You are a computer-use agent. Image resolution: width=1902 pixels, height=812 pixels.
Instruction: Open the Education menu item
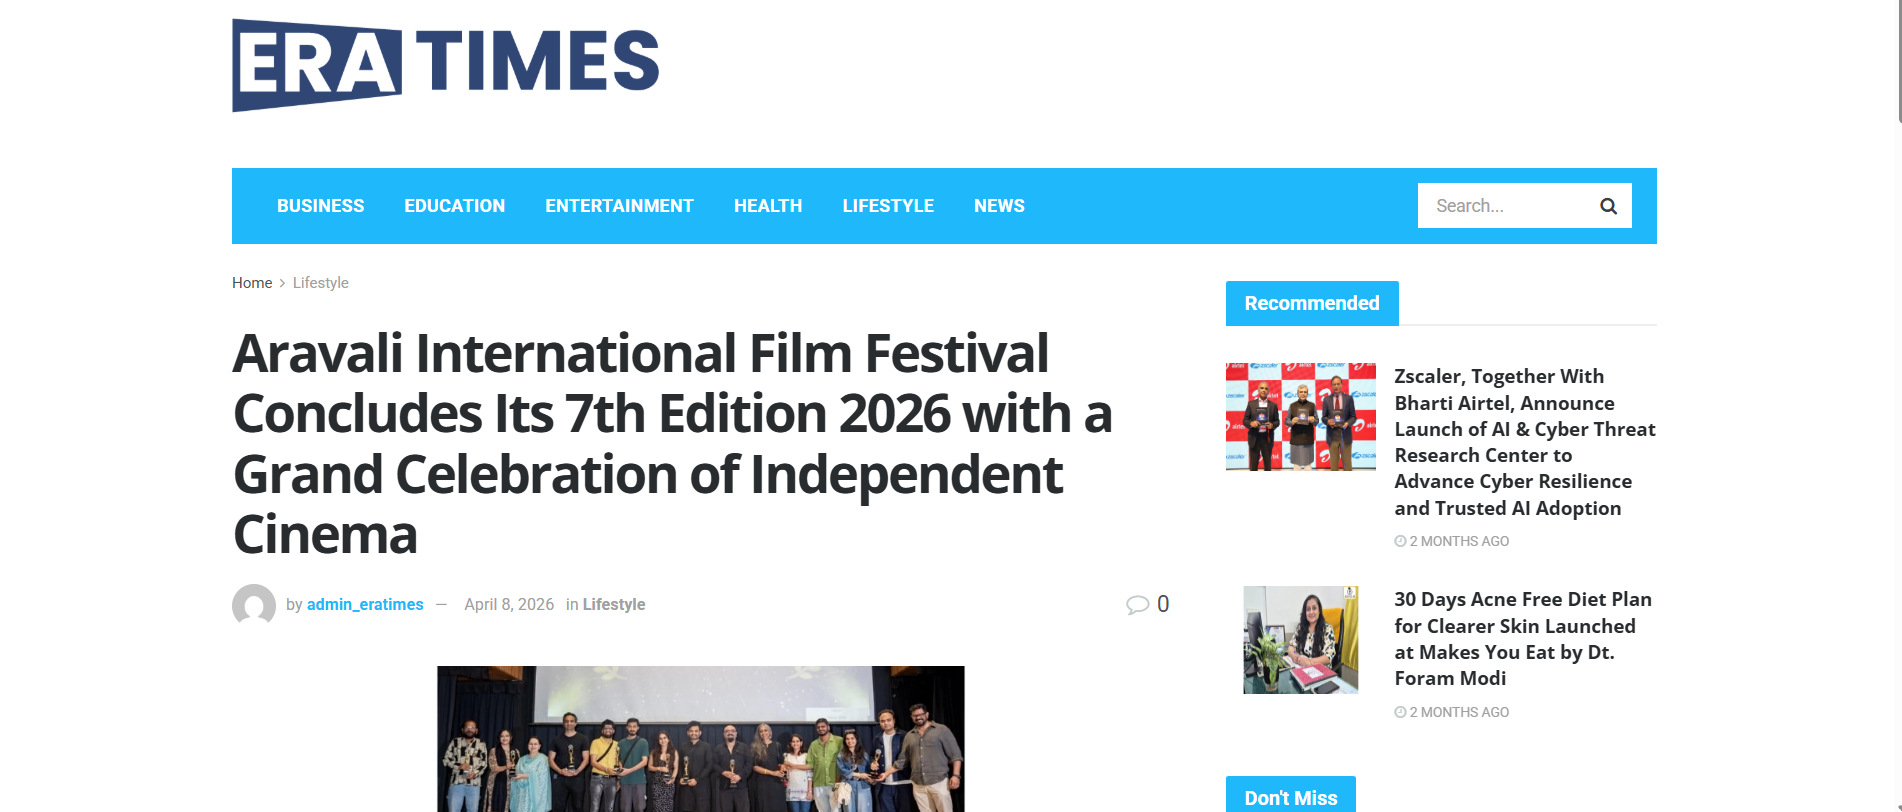pyautogui.click(x=454, y=206)
